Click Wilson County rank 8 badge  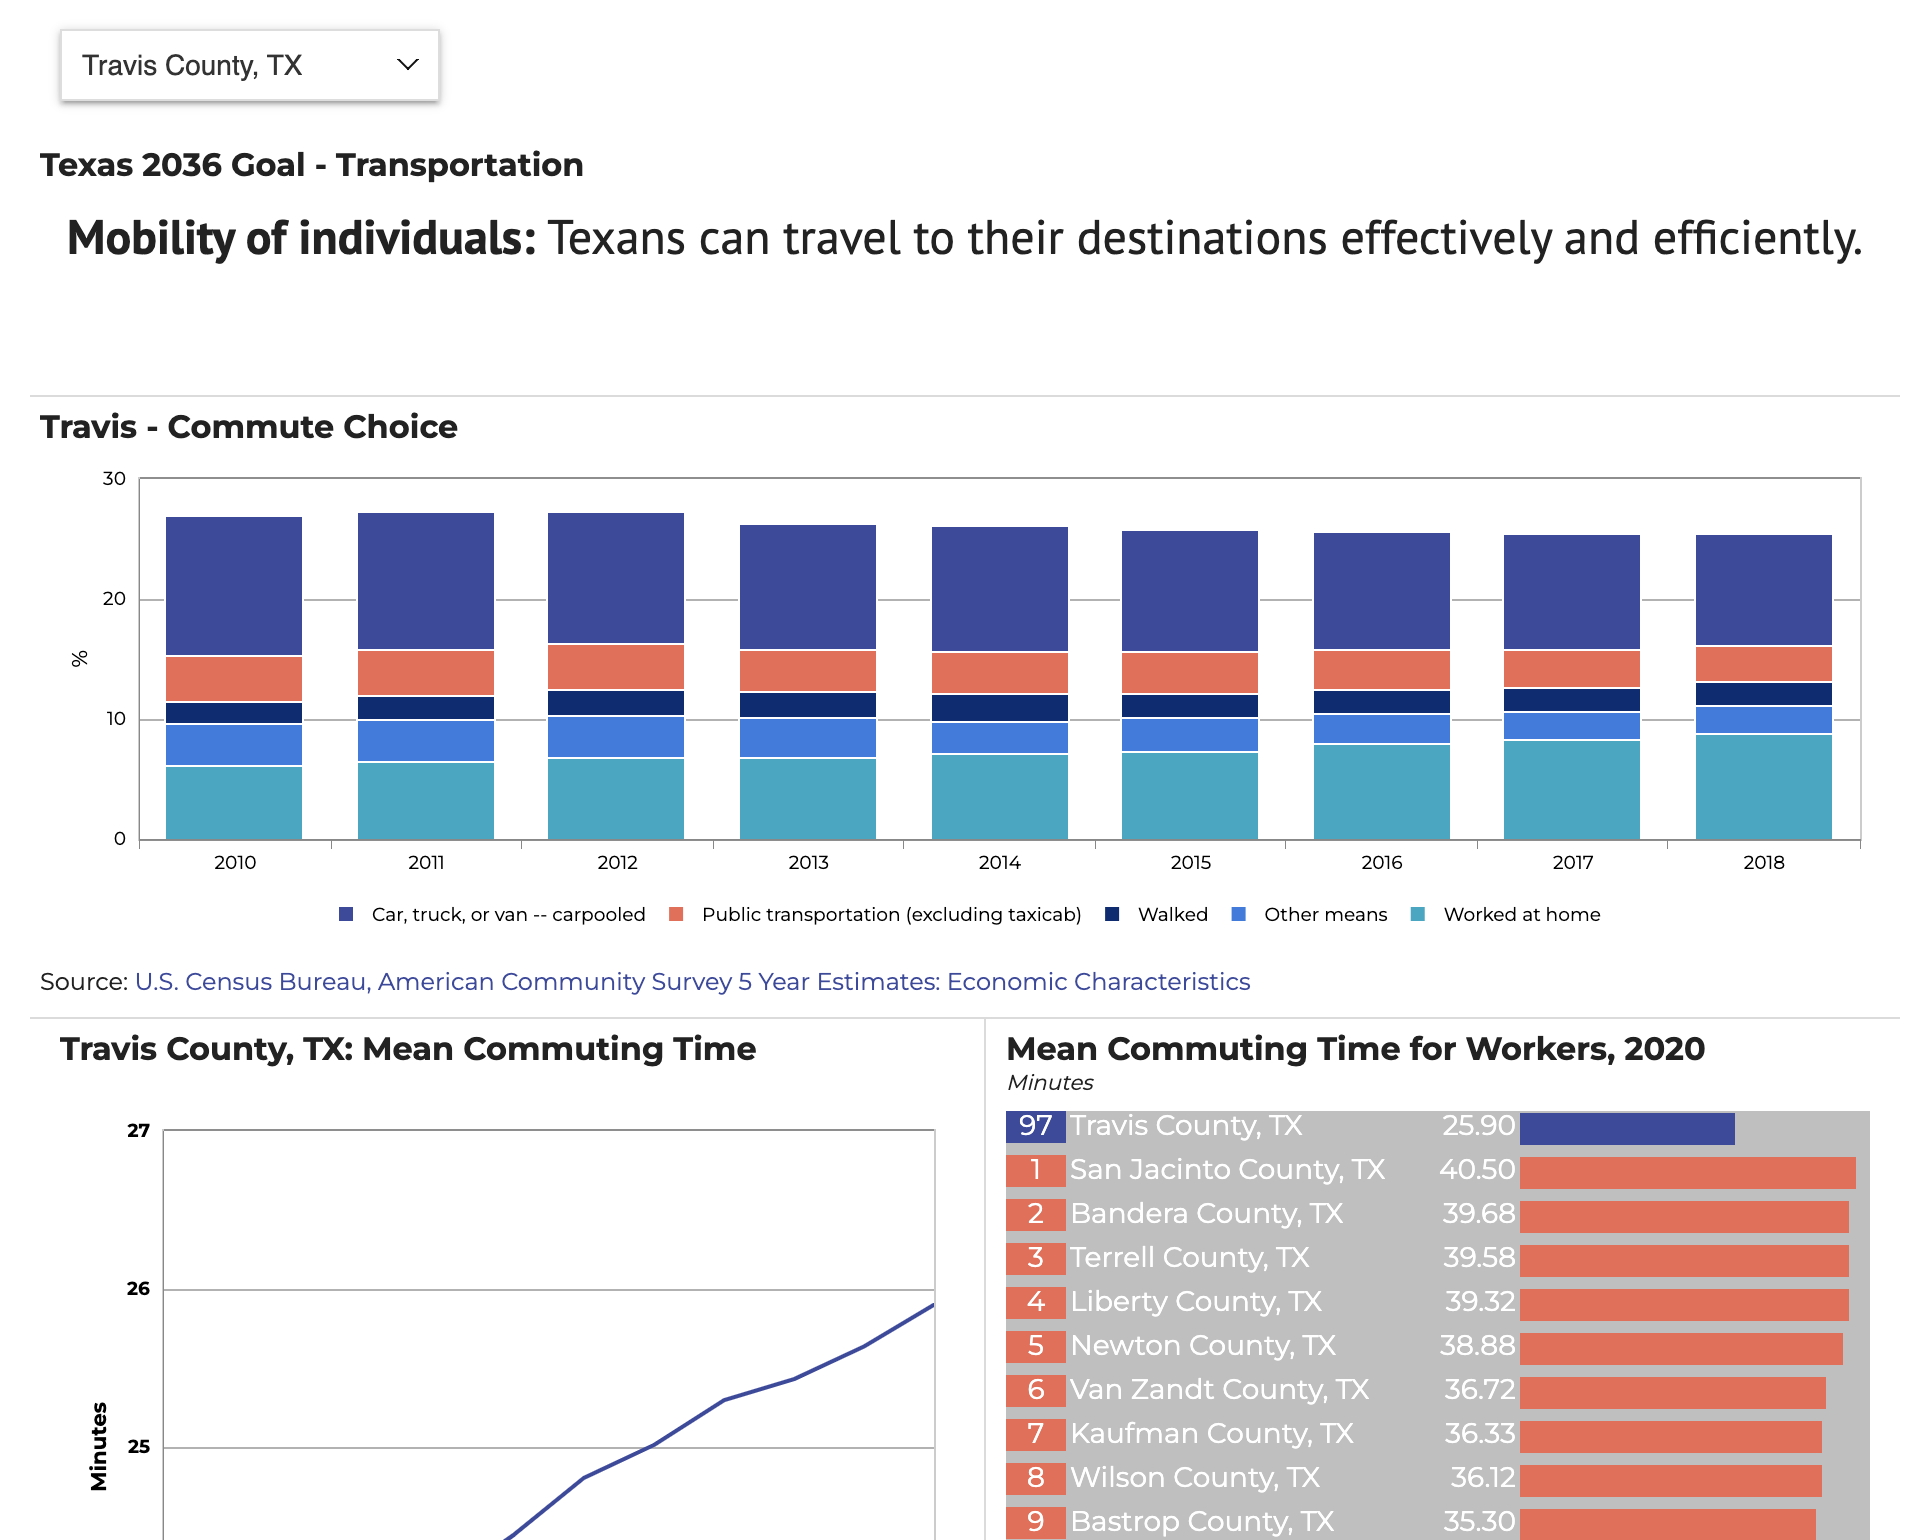pos(1035,1478)
